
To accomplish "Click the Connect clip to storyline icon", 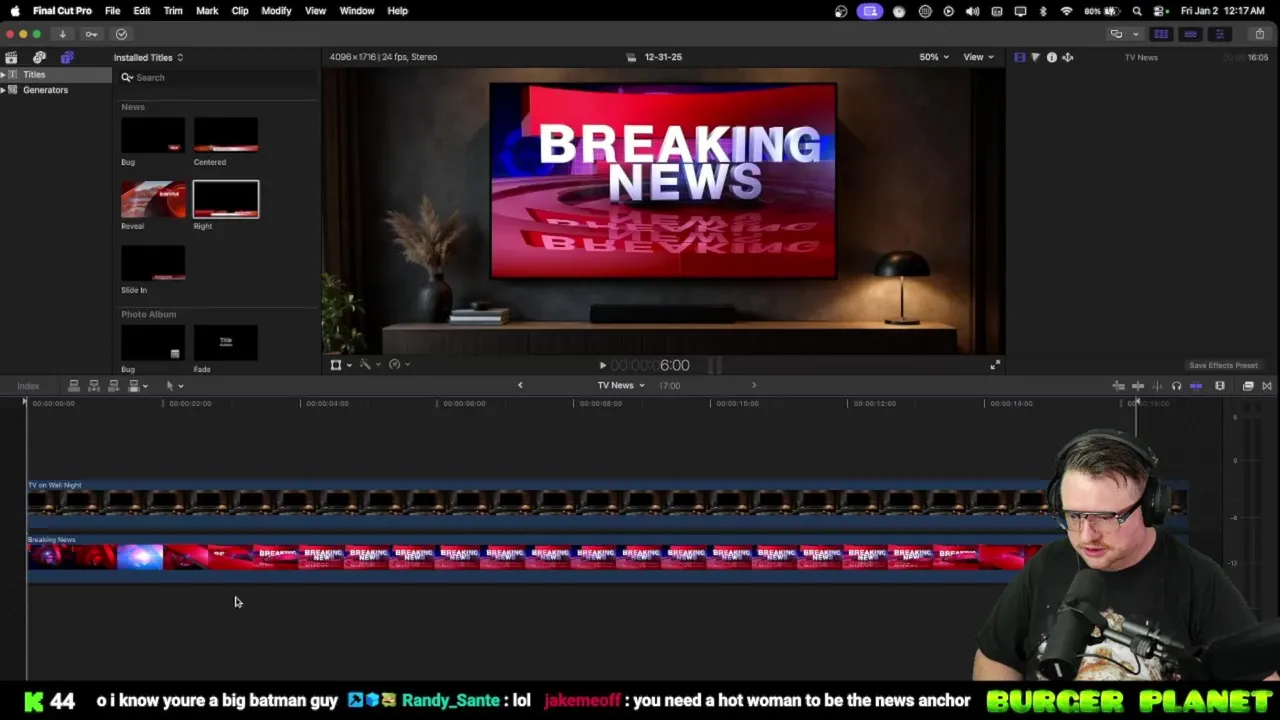I will point(73,386).
